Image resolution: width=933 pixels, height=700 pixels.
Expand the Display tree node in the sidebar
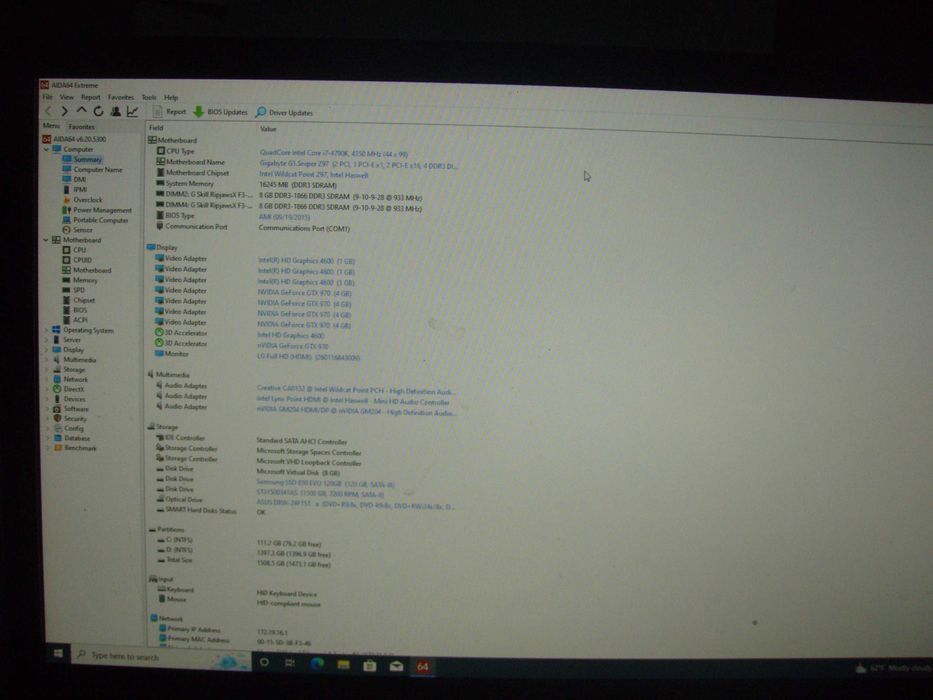[46, 350]
